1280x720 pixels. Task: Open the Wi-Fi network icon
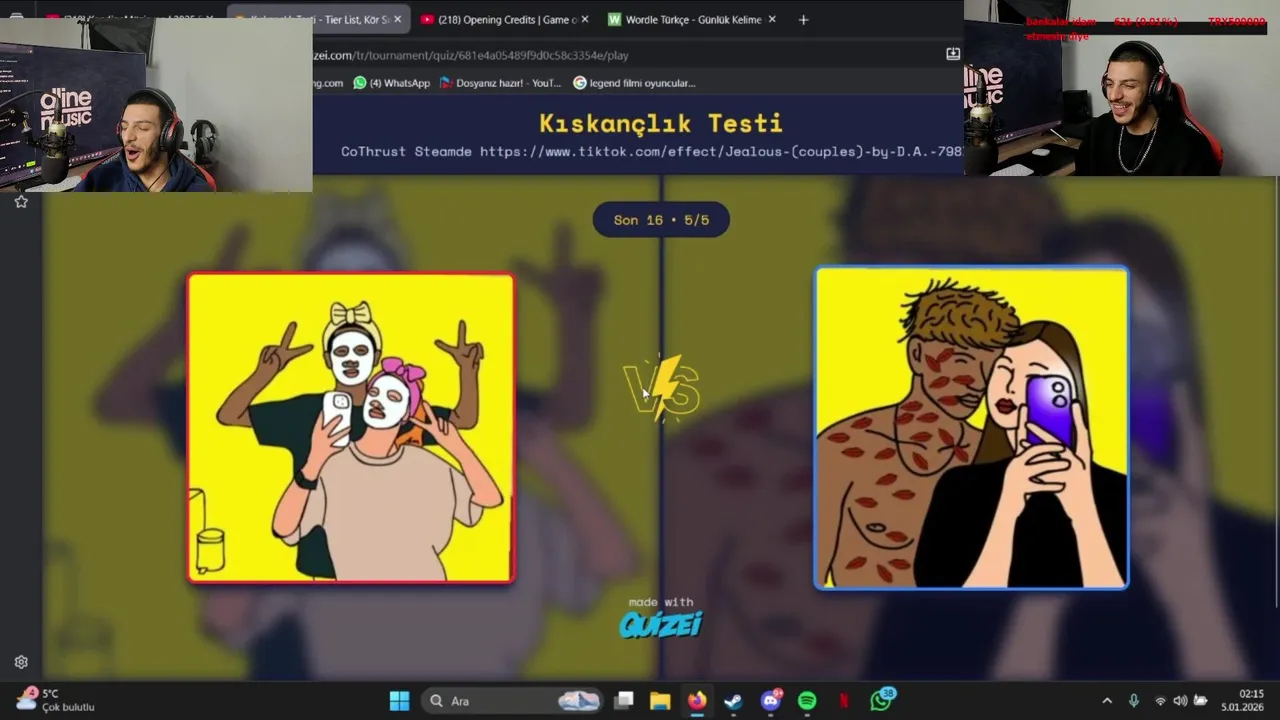(x=1160, y=701)
